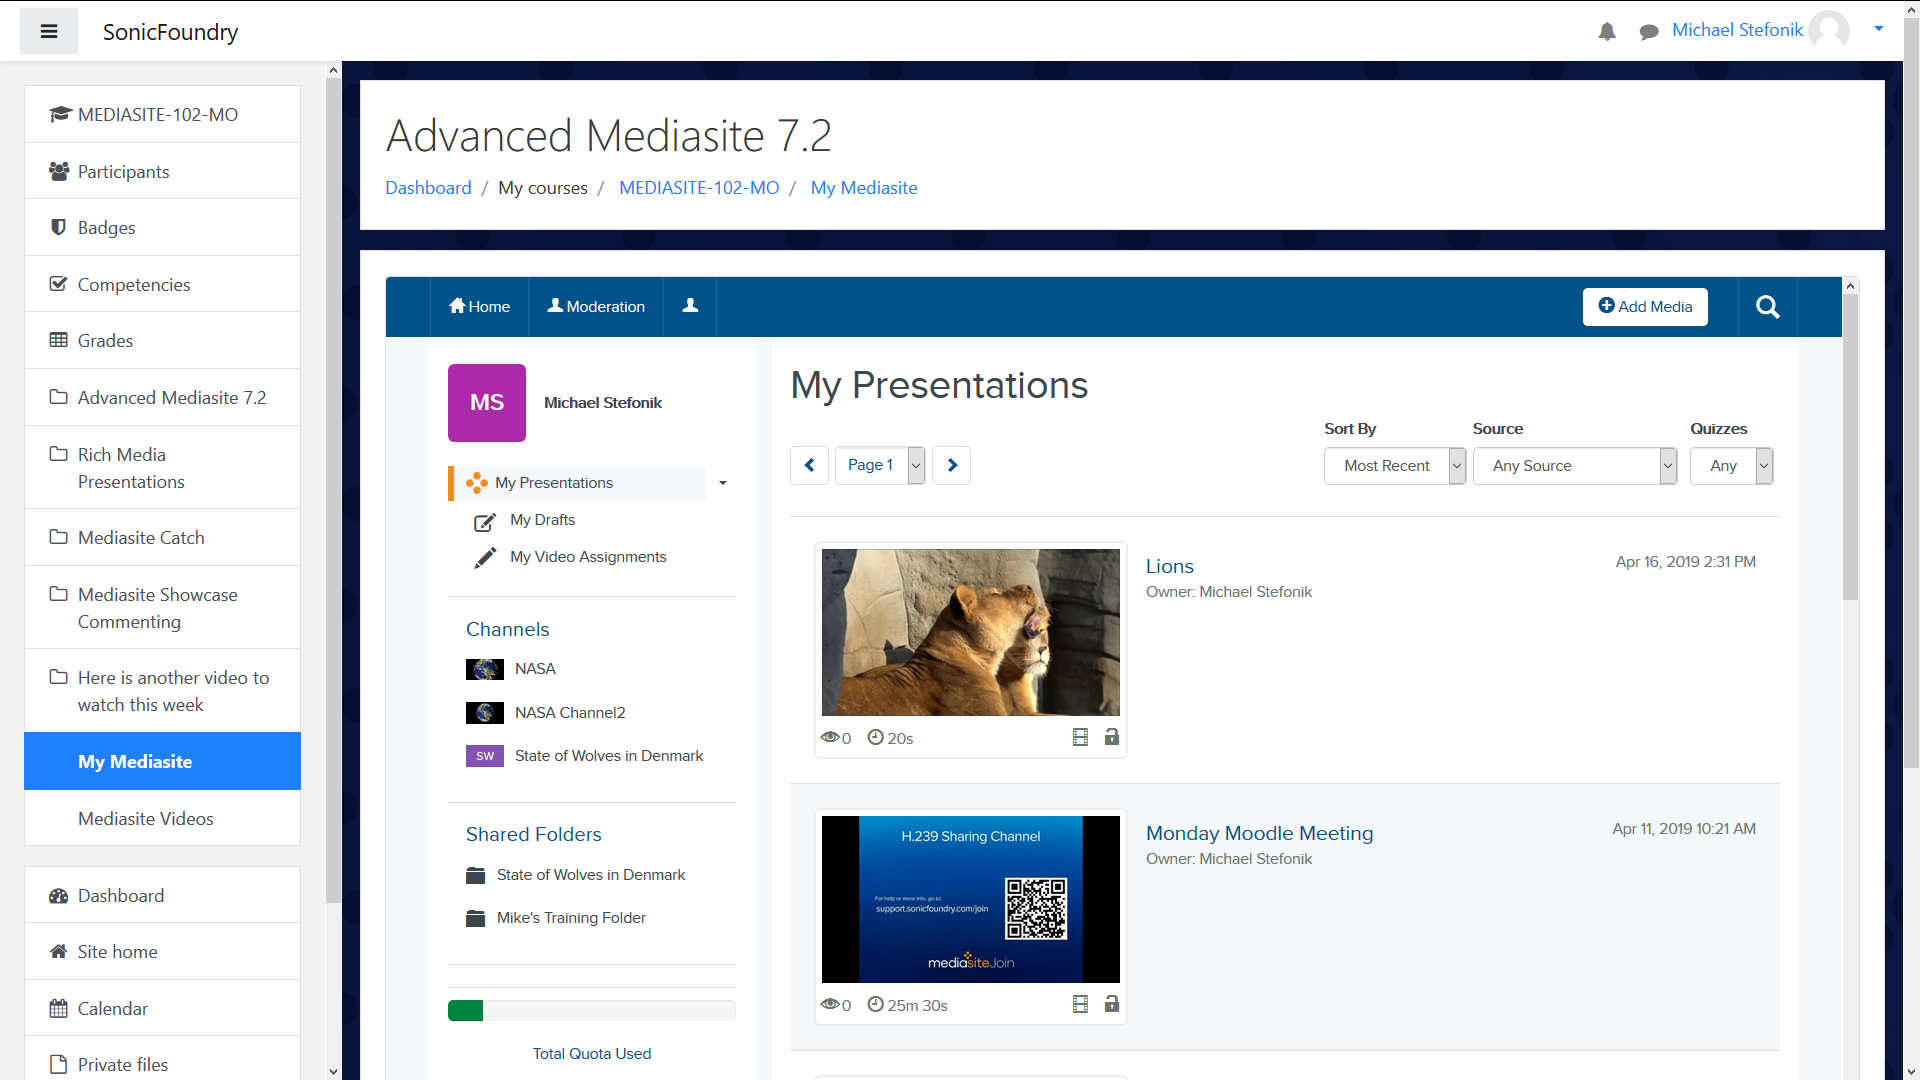The image size is (1920, 1080).
Task: Click the My Drafts edit icon
Action: pyautogui.click(x=485, y=521)
